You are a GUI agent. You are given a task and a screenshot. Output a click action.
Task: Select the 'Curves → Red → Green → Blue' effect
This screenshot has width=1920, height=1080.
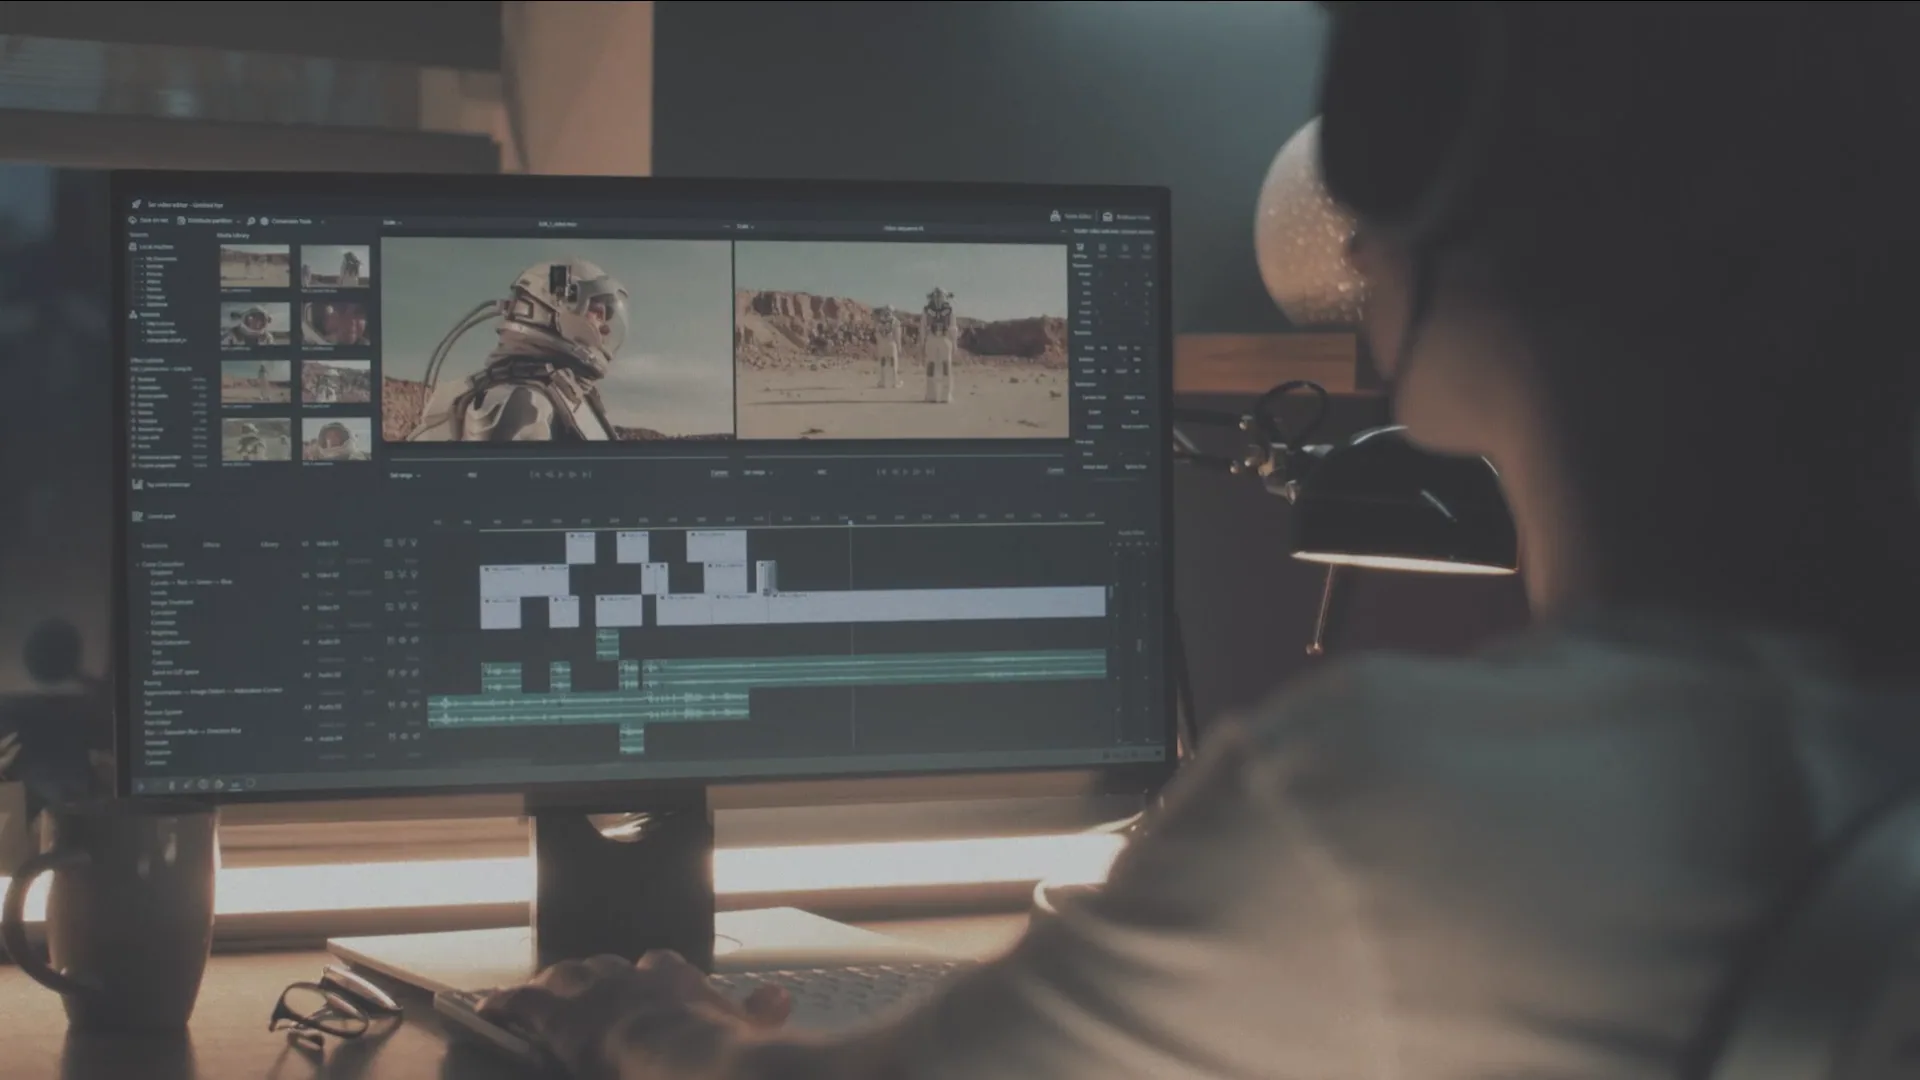(191, 582)
